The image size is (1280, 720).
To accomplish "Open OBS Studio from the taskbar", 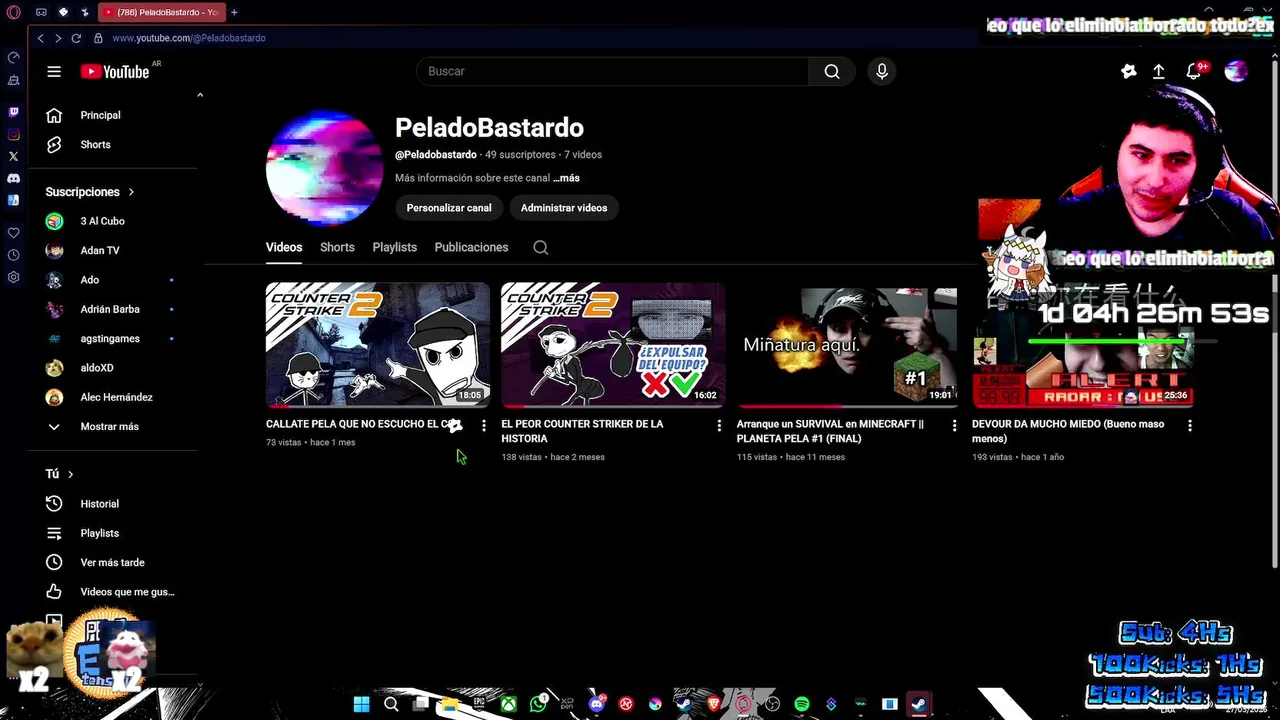I will [x=772, y=704].
